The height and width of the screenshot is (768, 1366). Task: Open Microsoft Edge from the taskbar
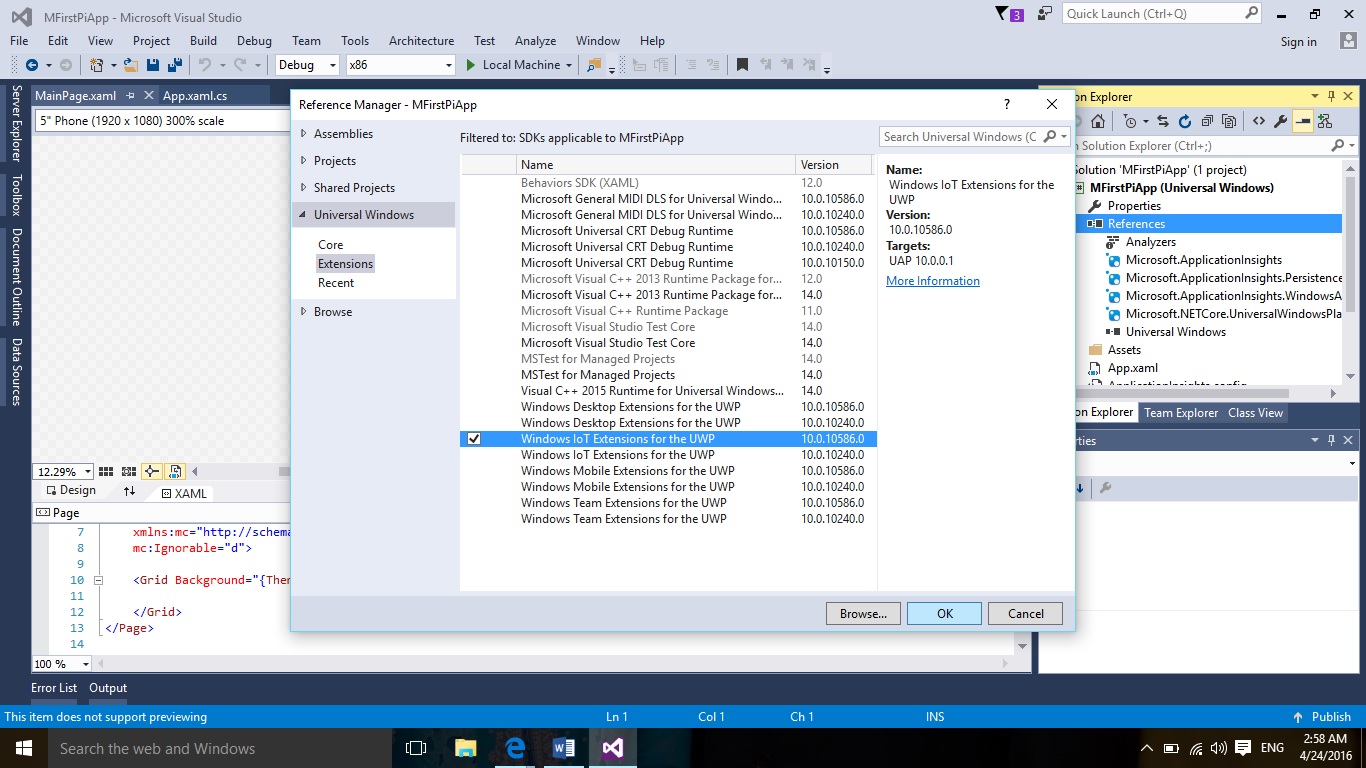515,748
